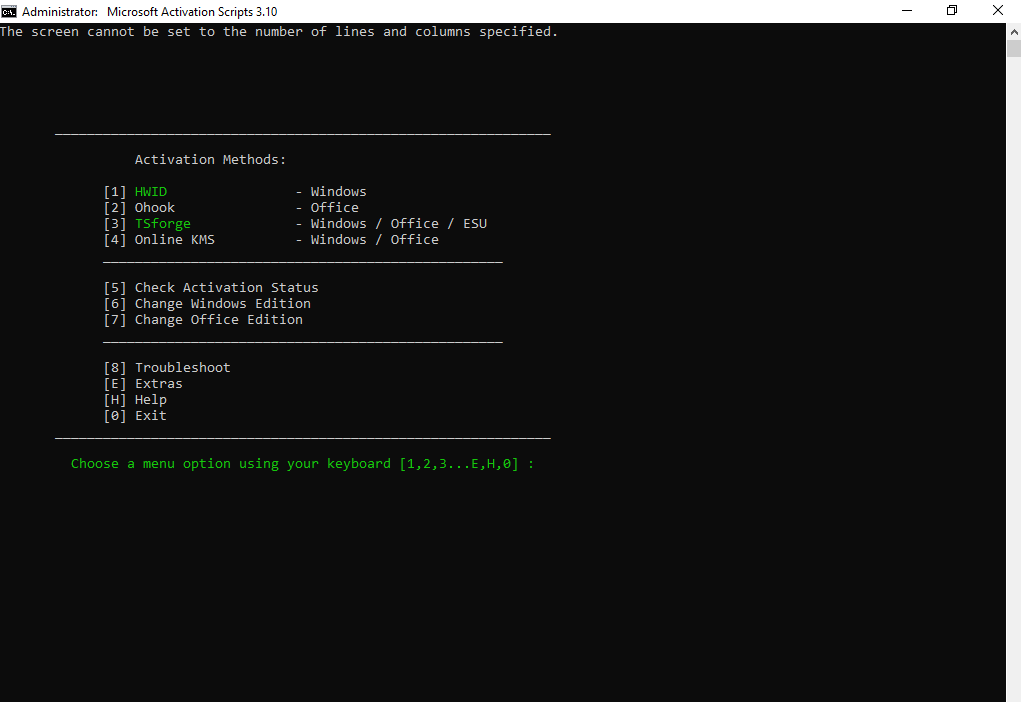Click the Help menu line
Screen dimensions: 1021x702
pyautogui.click(x=135, y=400)
